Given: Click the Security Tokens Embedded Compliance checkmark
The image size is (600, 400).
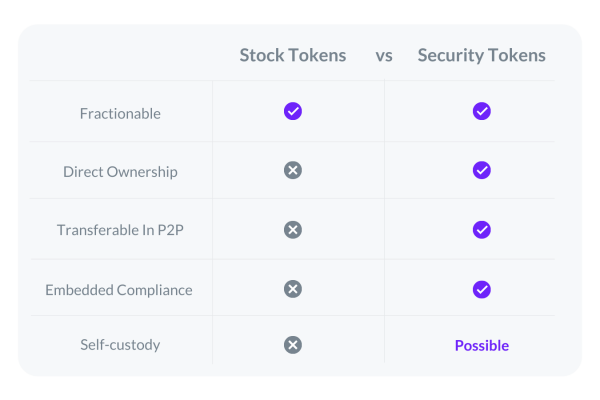Looking at the screenshot, I should [x=482, y=289].
